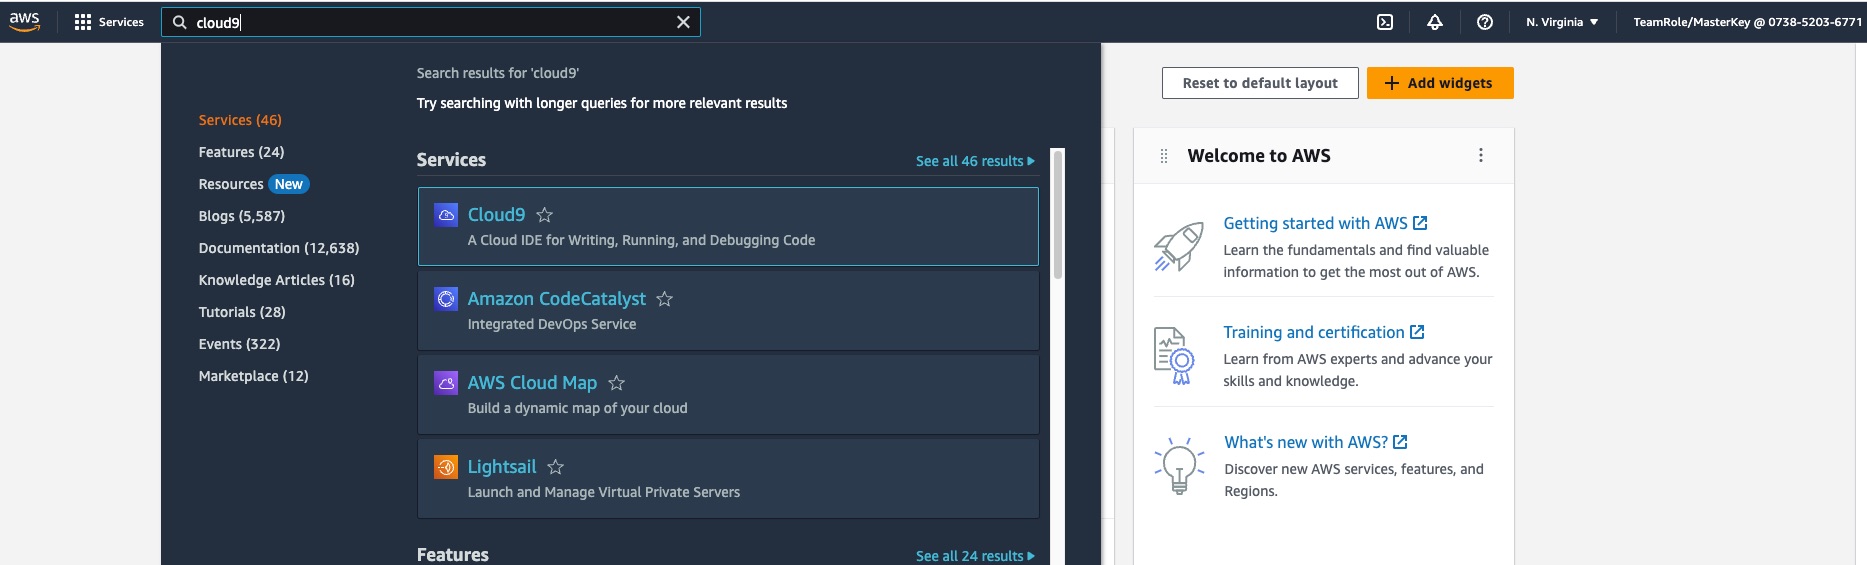Open the Services grid menu
Screen dimensions: 1867x565
(x=109, y=22)
